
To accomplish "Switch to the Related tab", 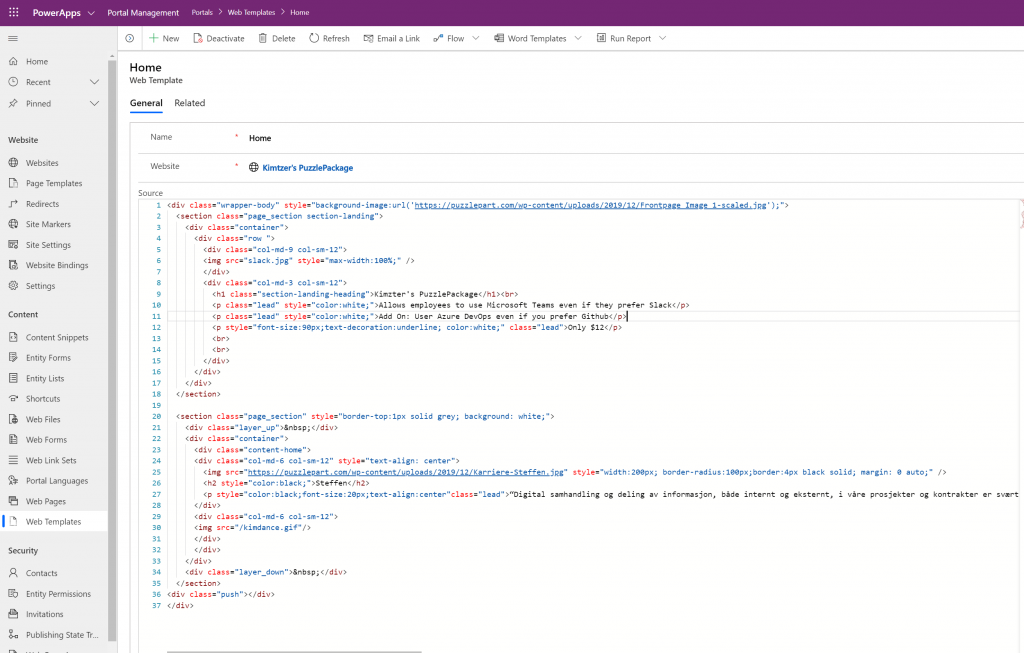I will [189, 103].
